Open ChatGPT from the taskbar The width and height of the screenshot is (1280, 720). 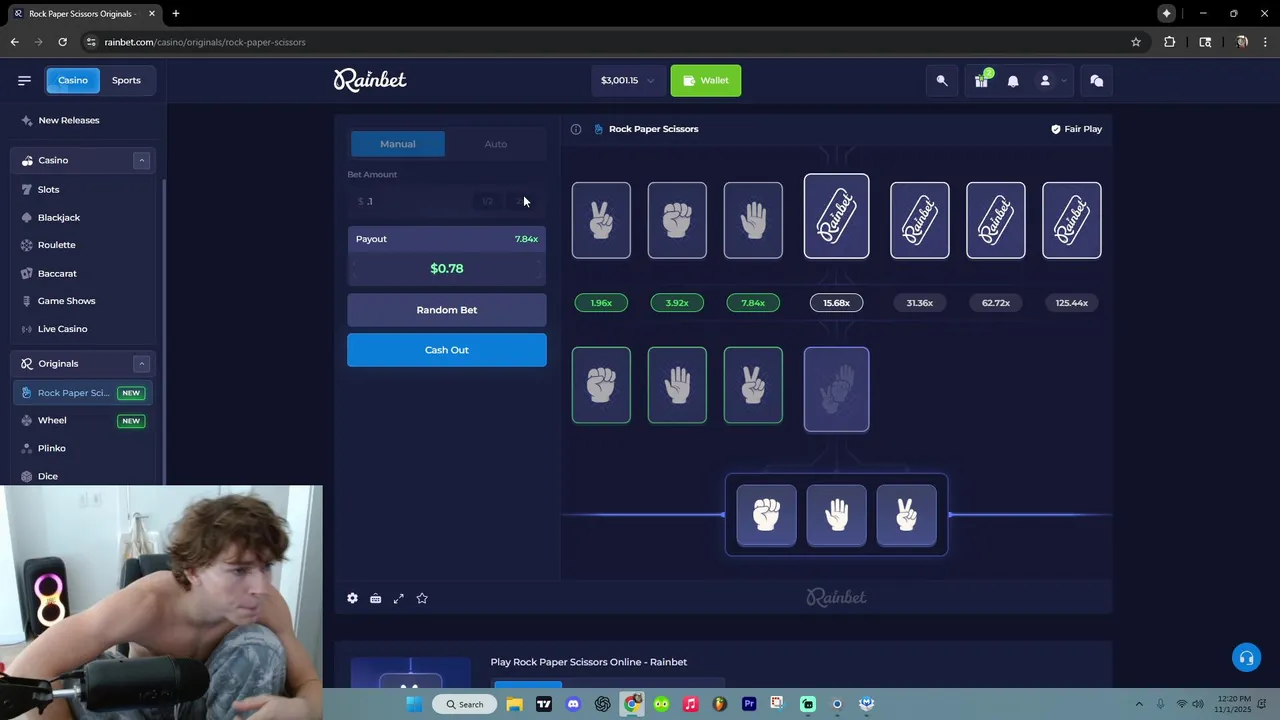(x=602, y=704)
